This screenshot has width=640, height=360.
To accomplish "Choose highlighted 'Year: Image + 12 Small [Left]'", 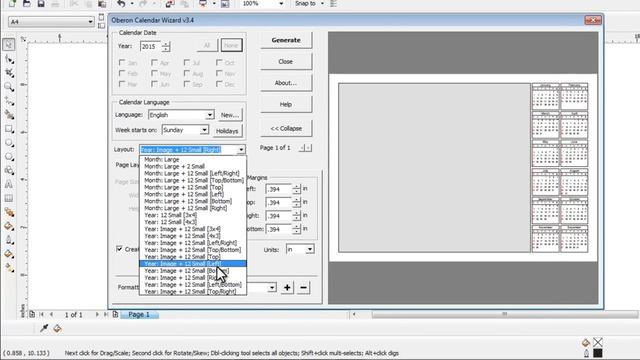I will 193,264.
